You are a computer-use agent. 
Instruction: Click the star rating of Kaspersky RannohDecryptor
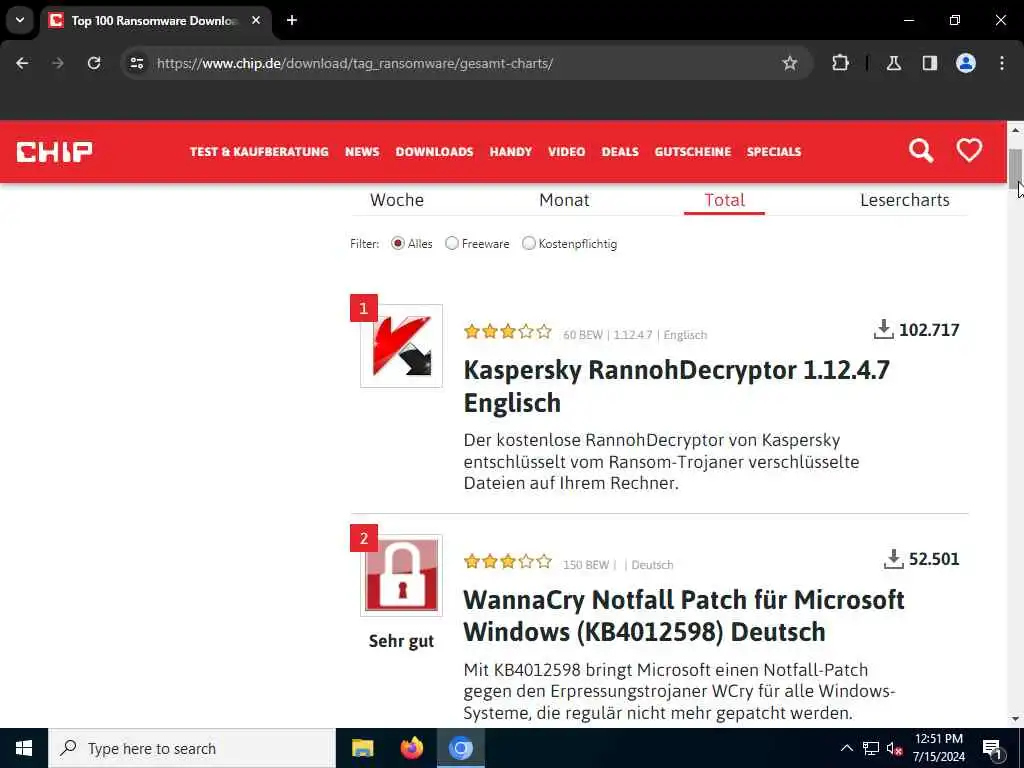[x=507, y=332]
